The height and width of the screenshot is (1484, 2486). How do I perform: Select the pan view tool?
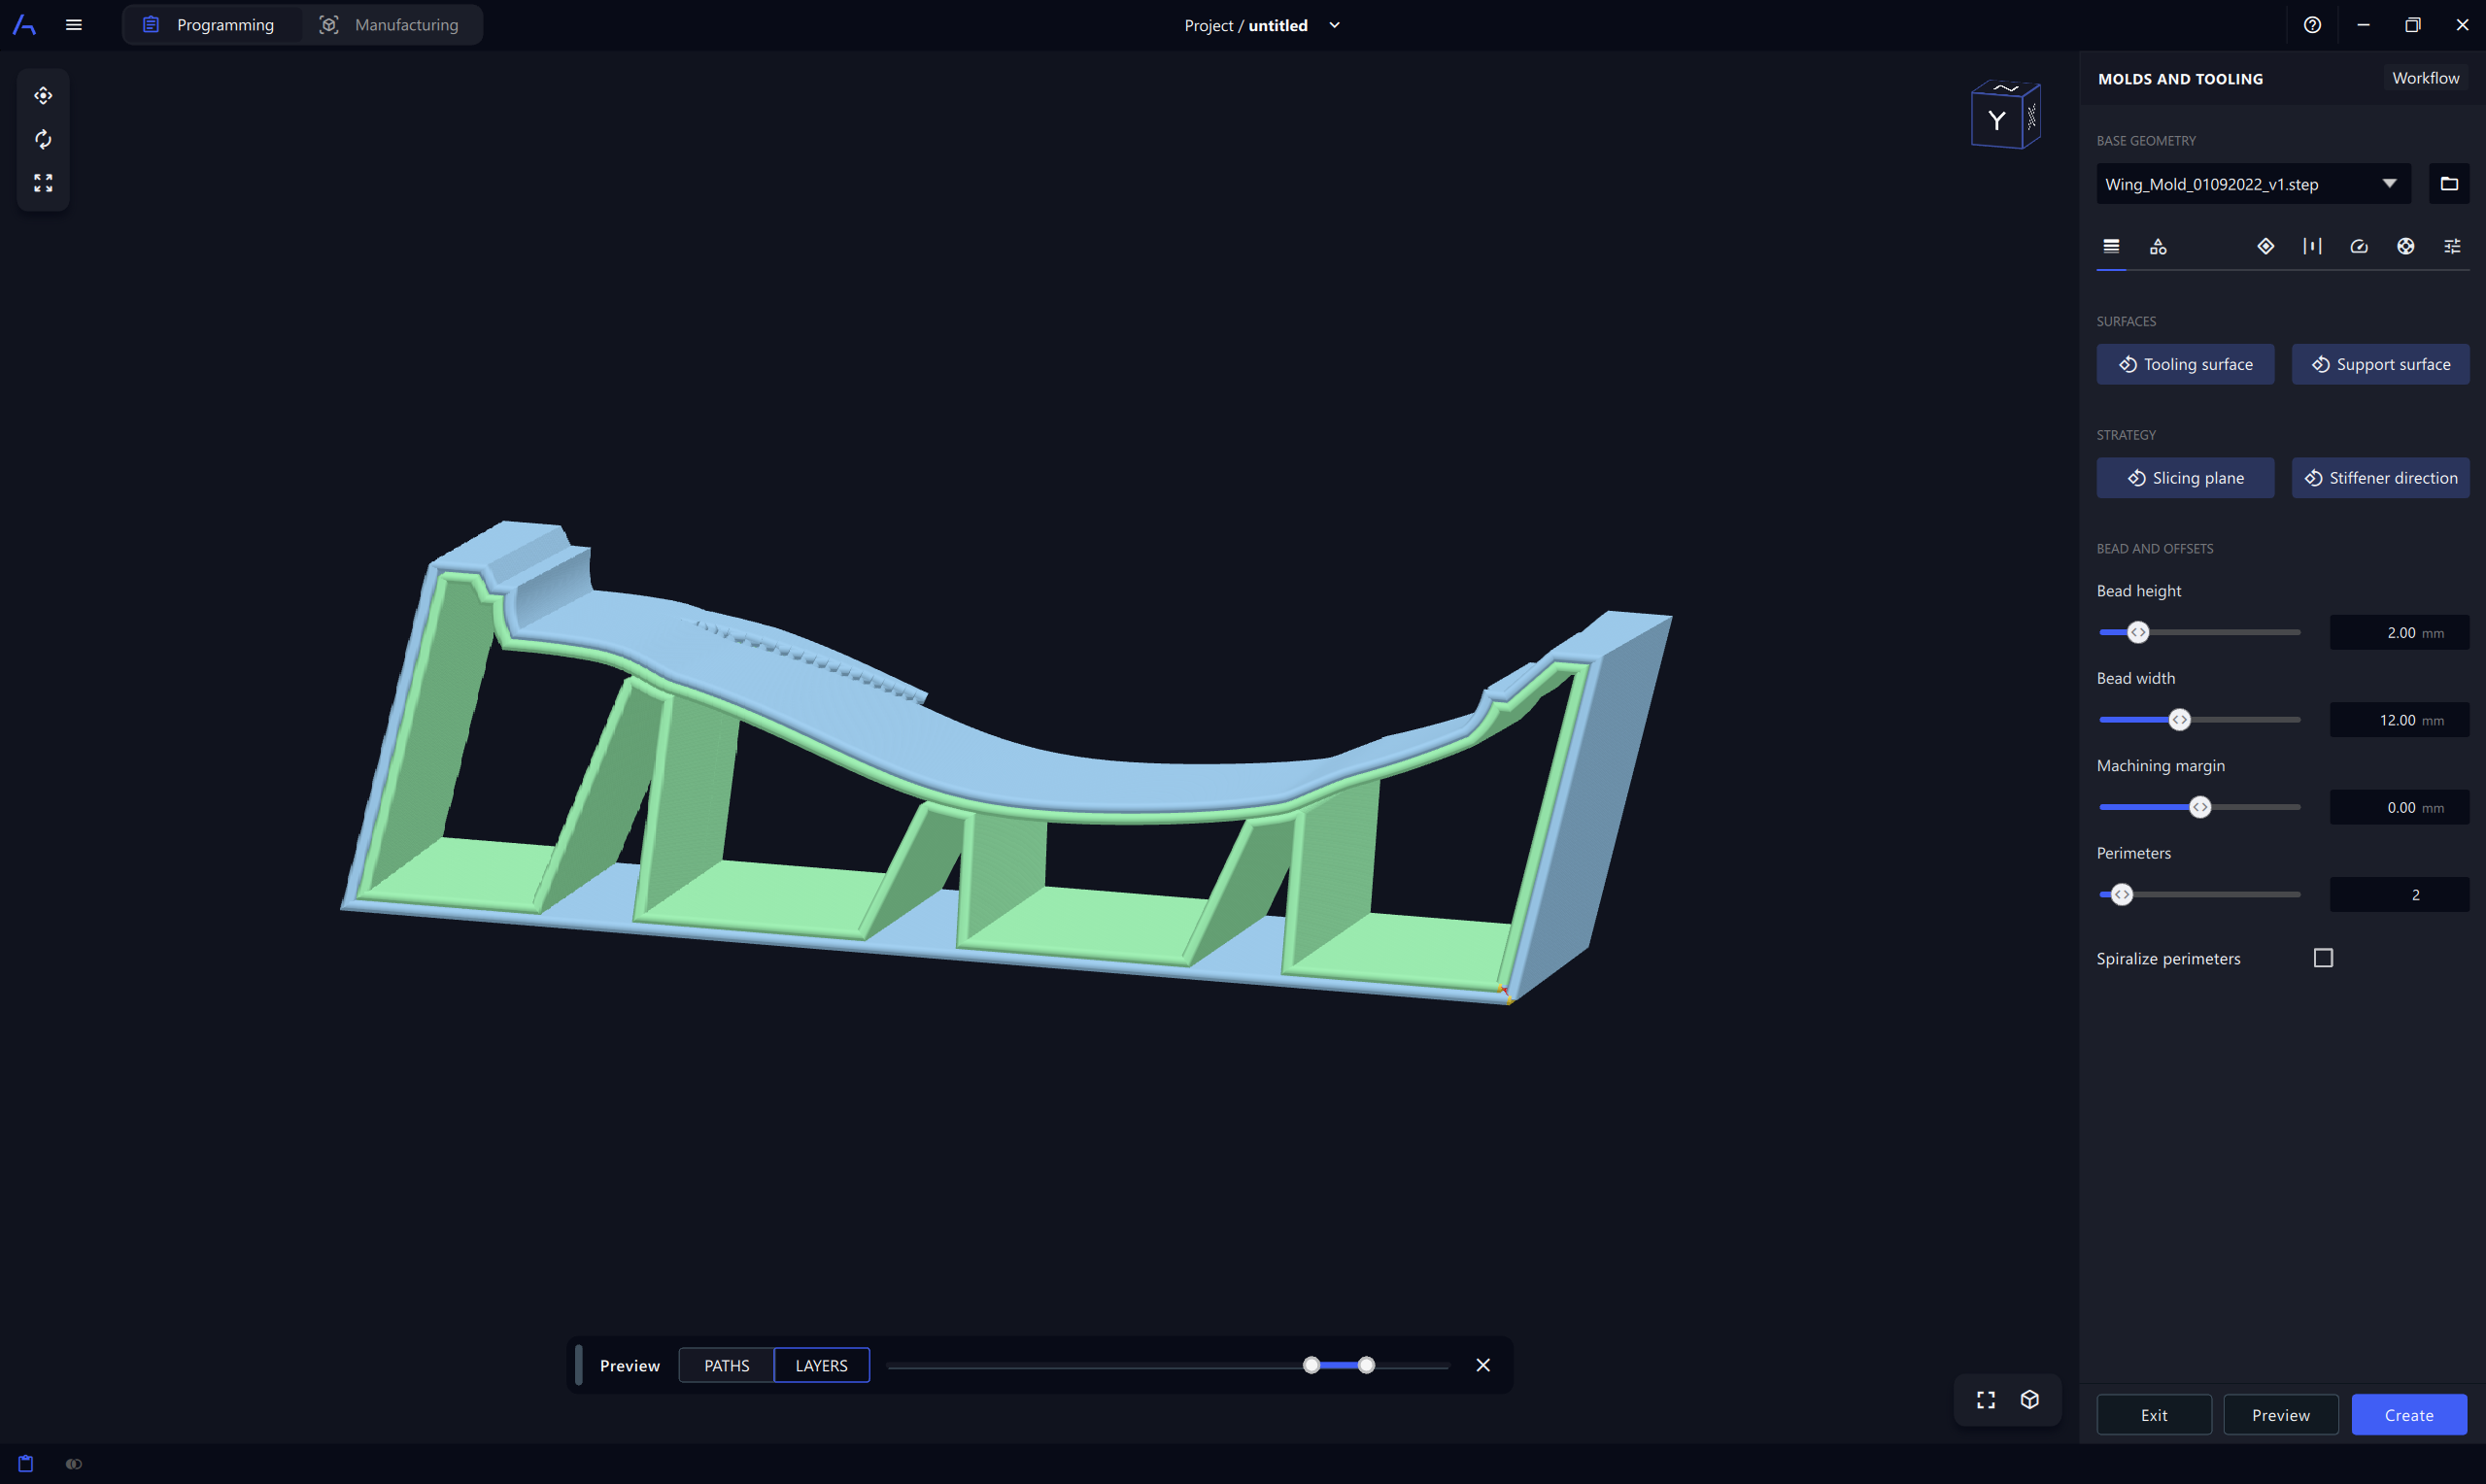pyautogui.click(x=43, y=96)
